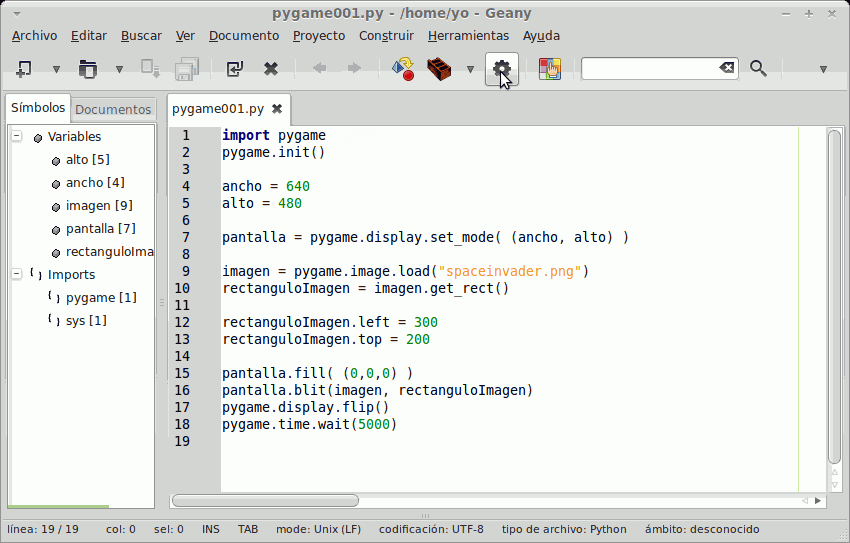Click the Compile file icon

[403, 69]
